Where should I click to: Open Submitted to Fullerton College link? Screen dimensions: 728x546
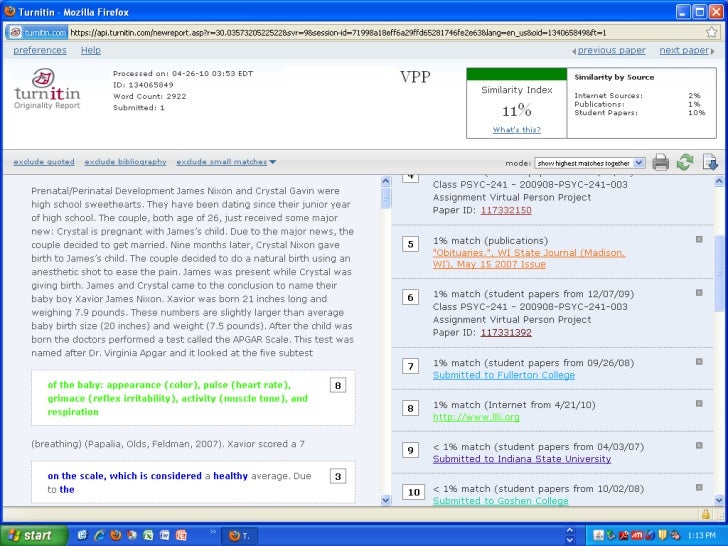[x=504, y=375]
